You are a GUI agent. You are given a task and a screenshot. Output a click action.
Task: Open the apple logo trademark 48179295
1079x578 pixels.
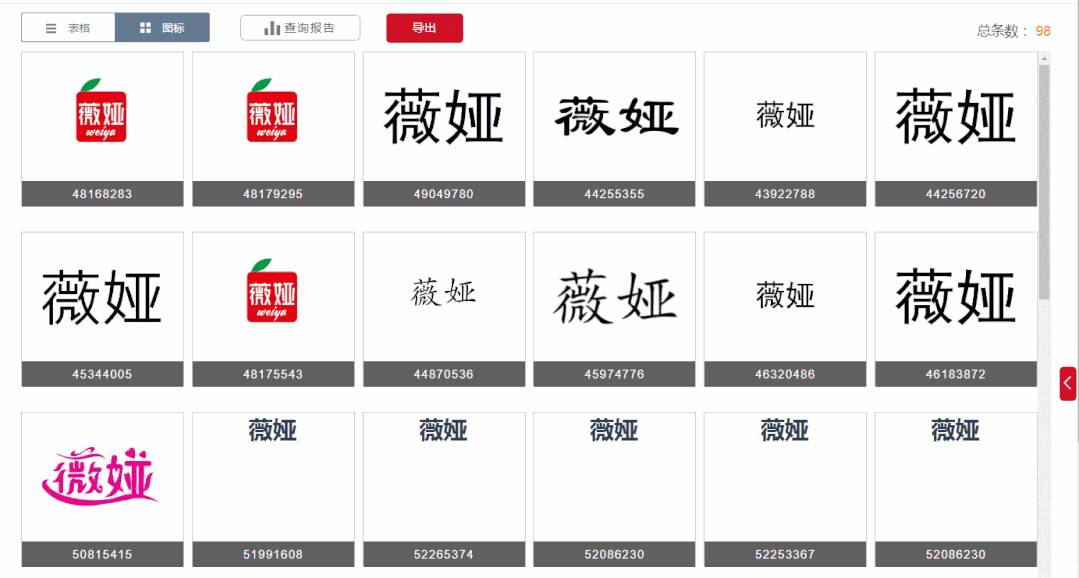click(x=272, y=115)
